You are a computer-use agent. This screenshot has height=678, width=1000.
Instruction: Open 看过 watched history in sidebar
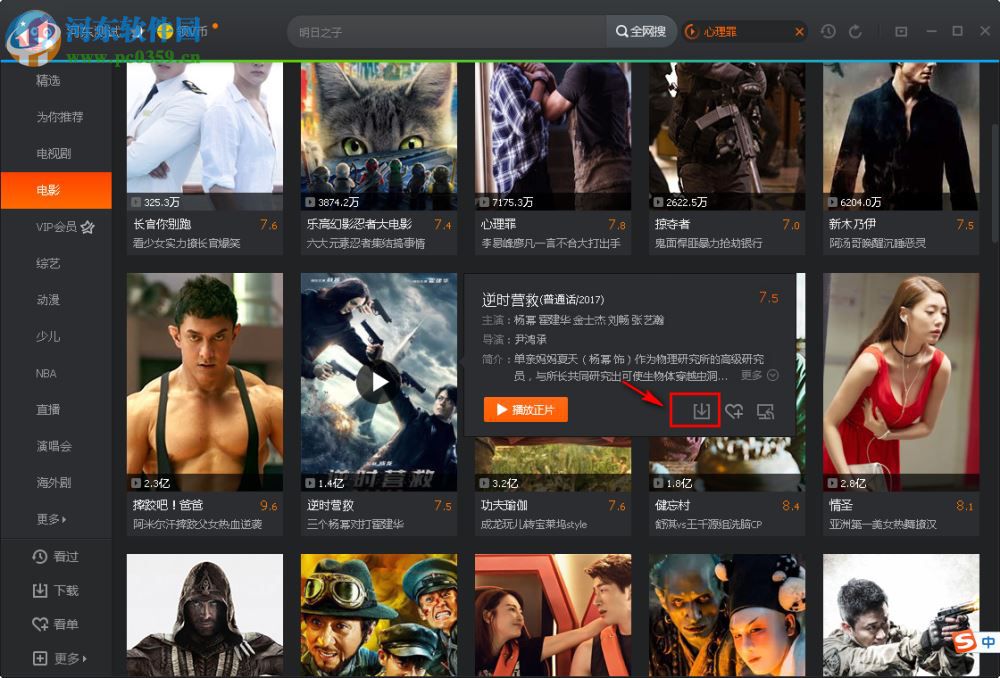coord(55,554)
